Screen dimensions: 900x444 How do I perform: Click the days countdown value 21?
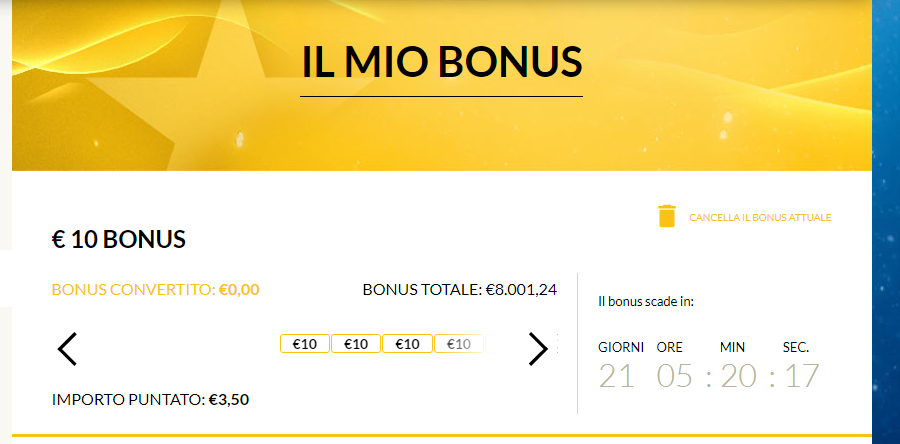point(617,377)
